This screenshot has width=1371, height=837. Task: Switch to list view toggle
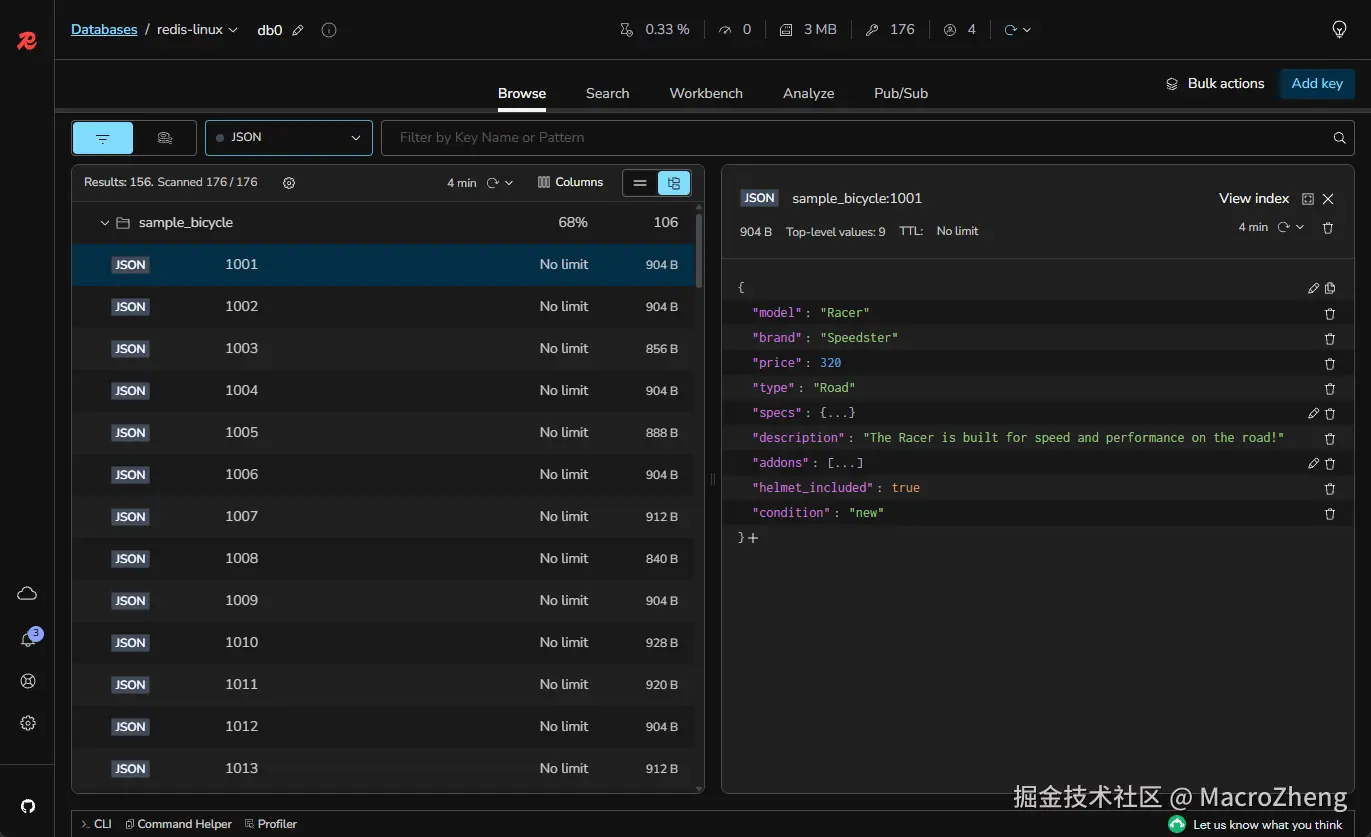tap(640, 183)
